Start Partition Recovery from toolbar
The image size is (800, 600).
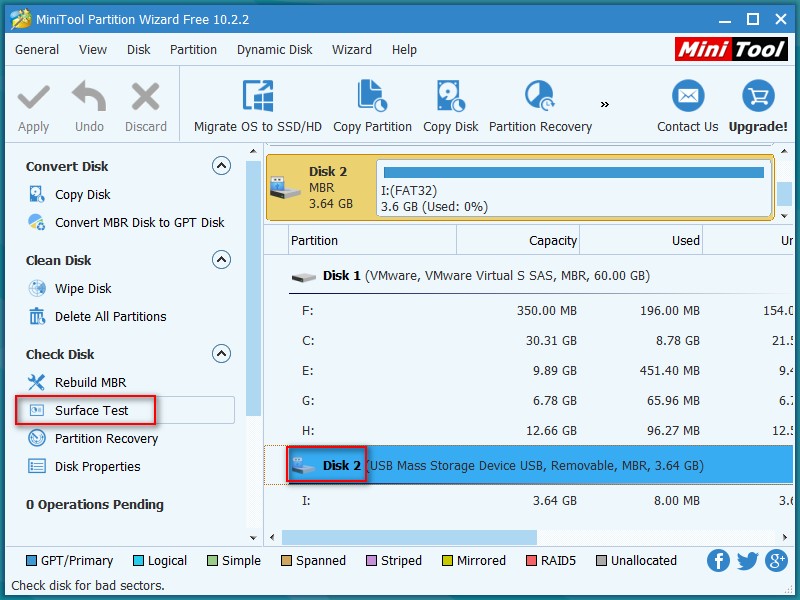(540, 107)
